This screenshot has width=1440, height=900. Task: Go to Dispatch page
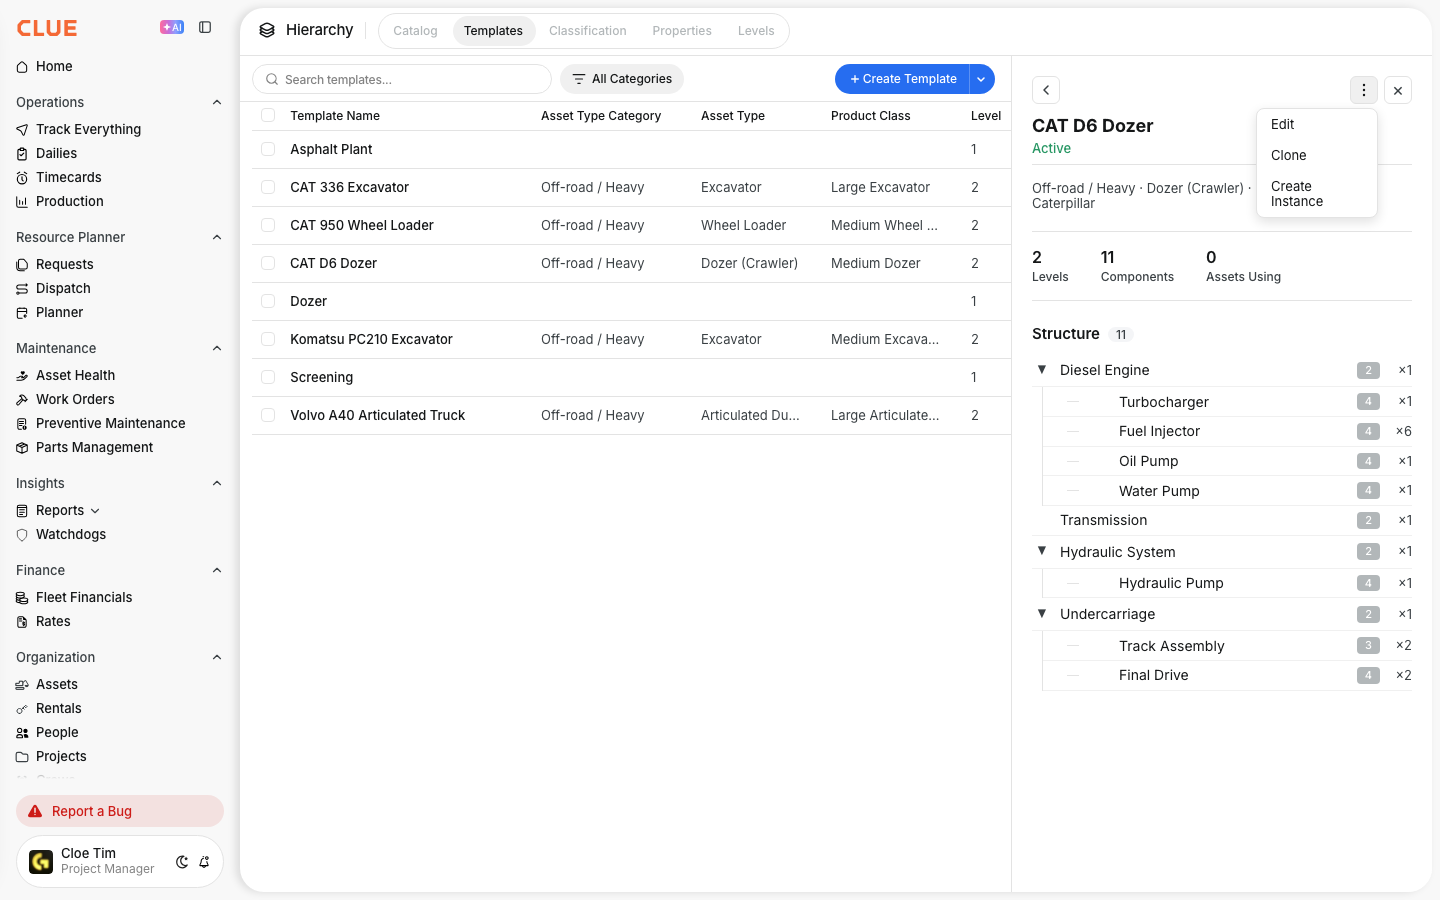[63, 288]
